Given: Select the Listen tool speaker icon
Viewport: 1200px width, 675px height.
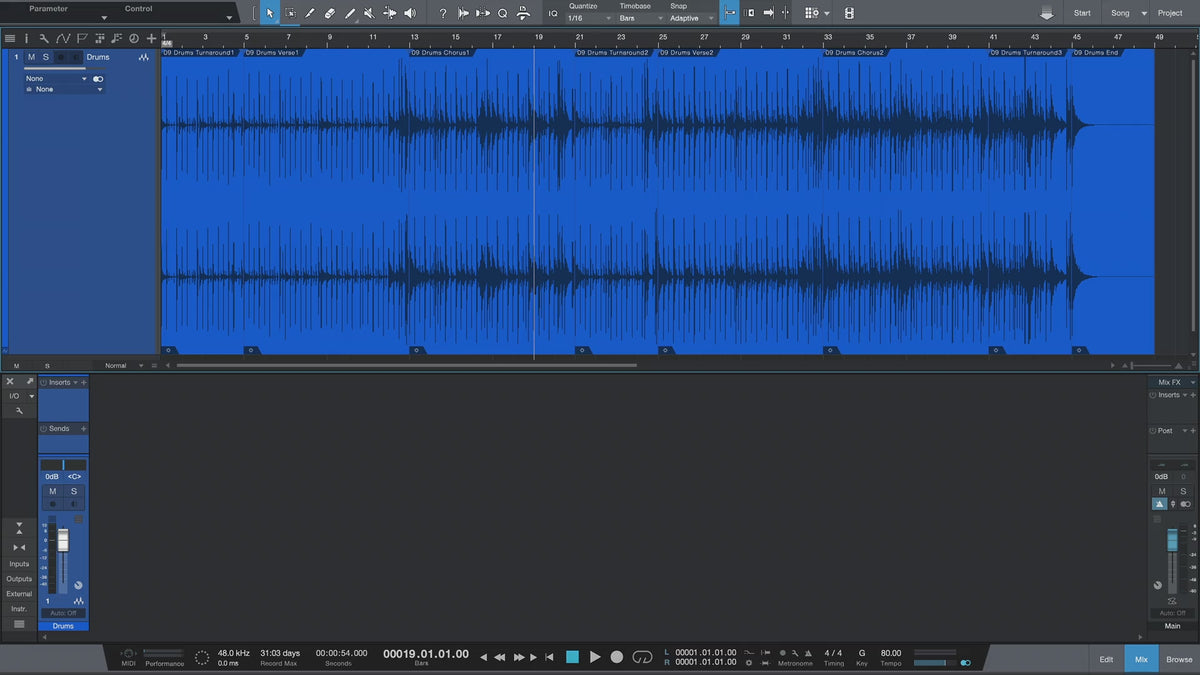Looking at the screenshot, I should 409,13.
